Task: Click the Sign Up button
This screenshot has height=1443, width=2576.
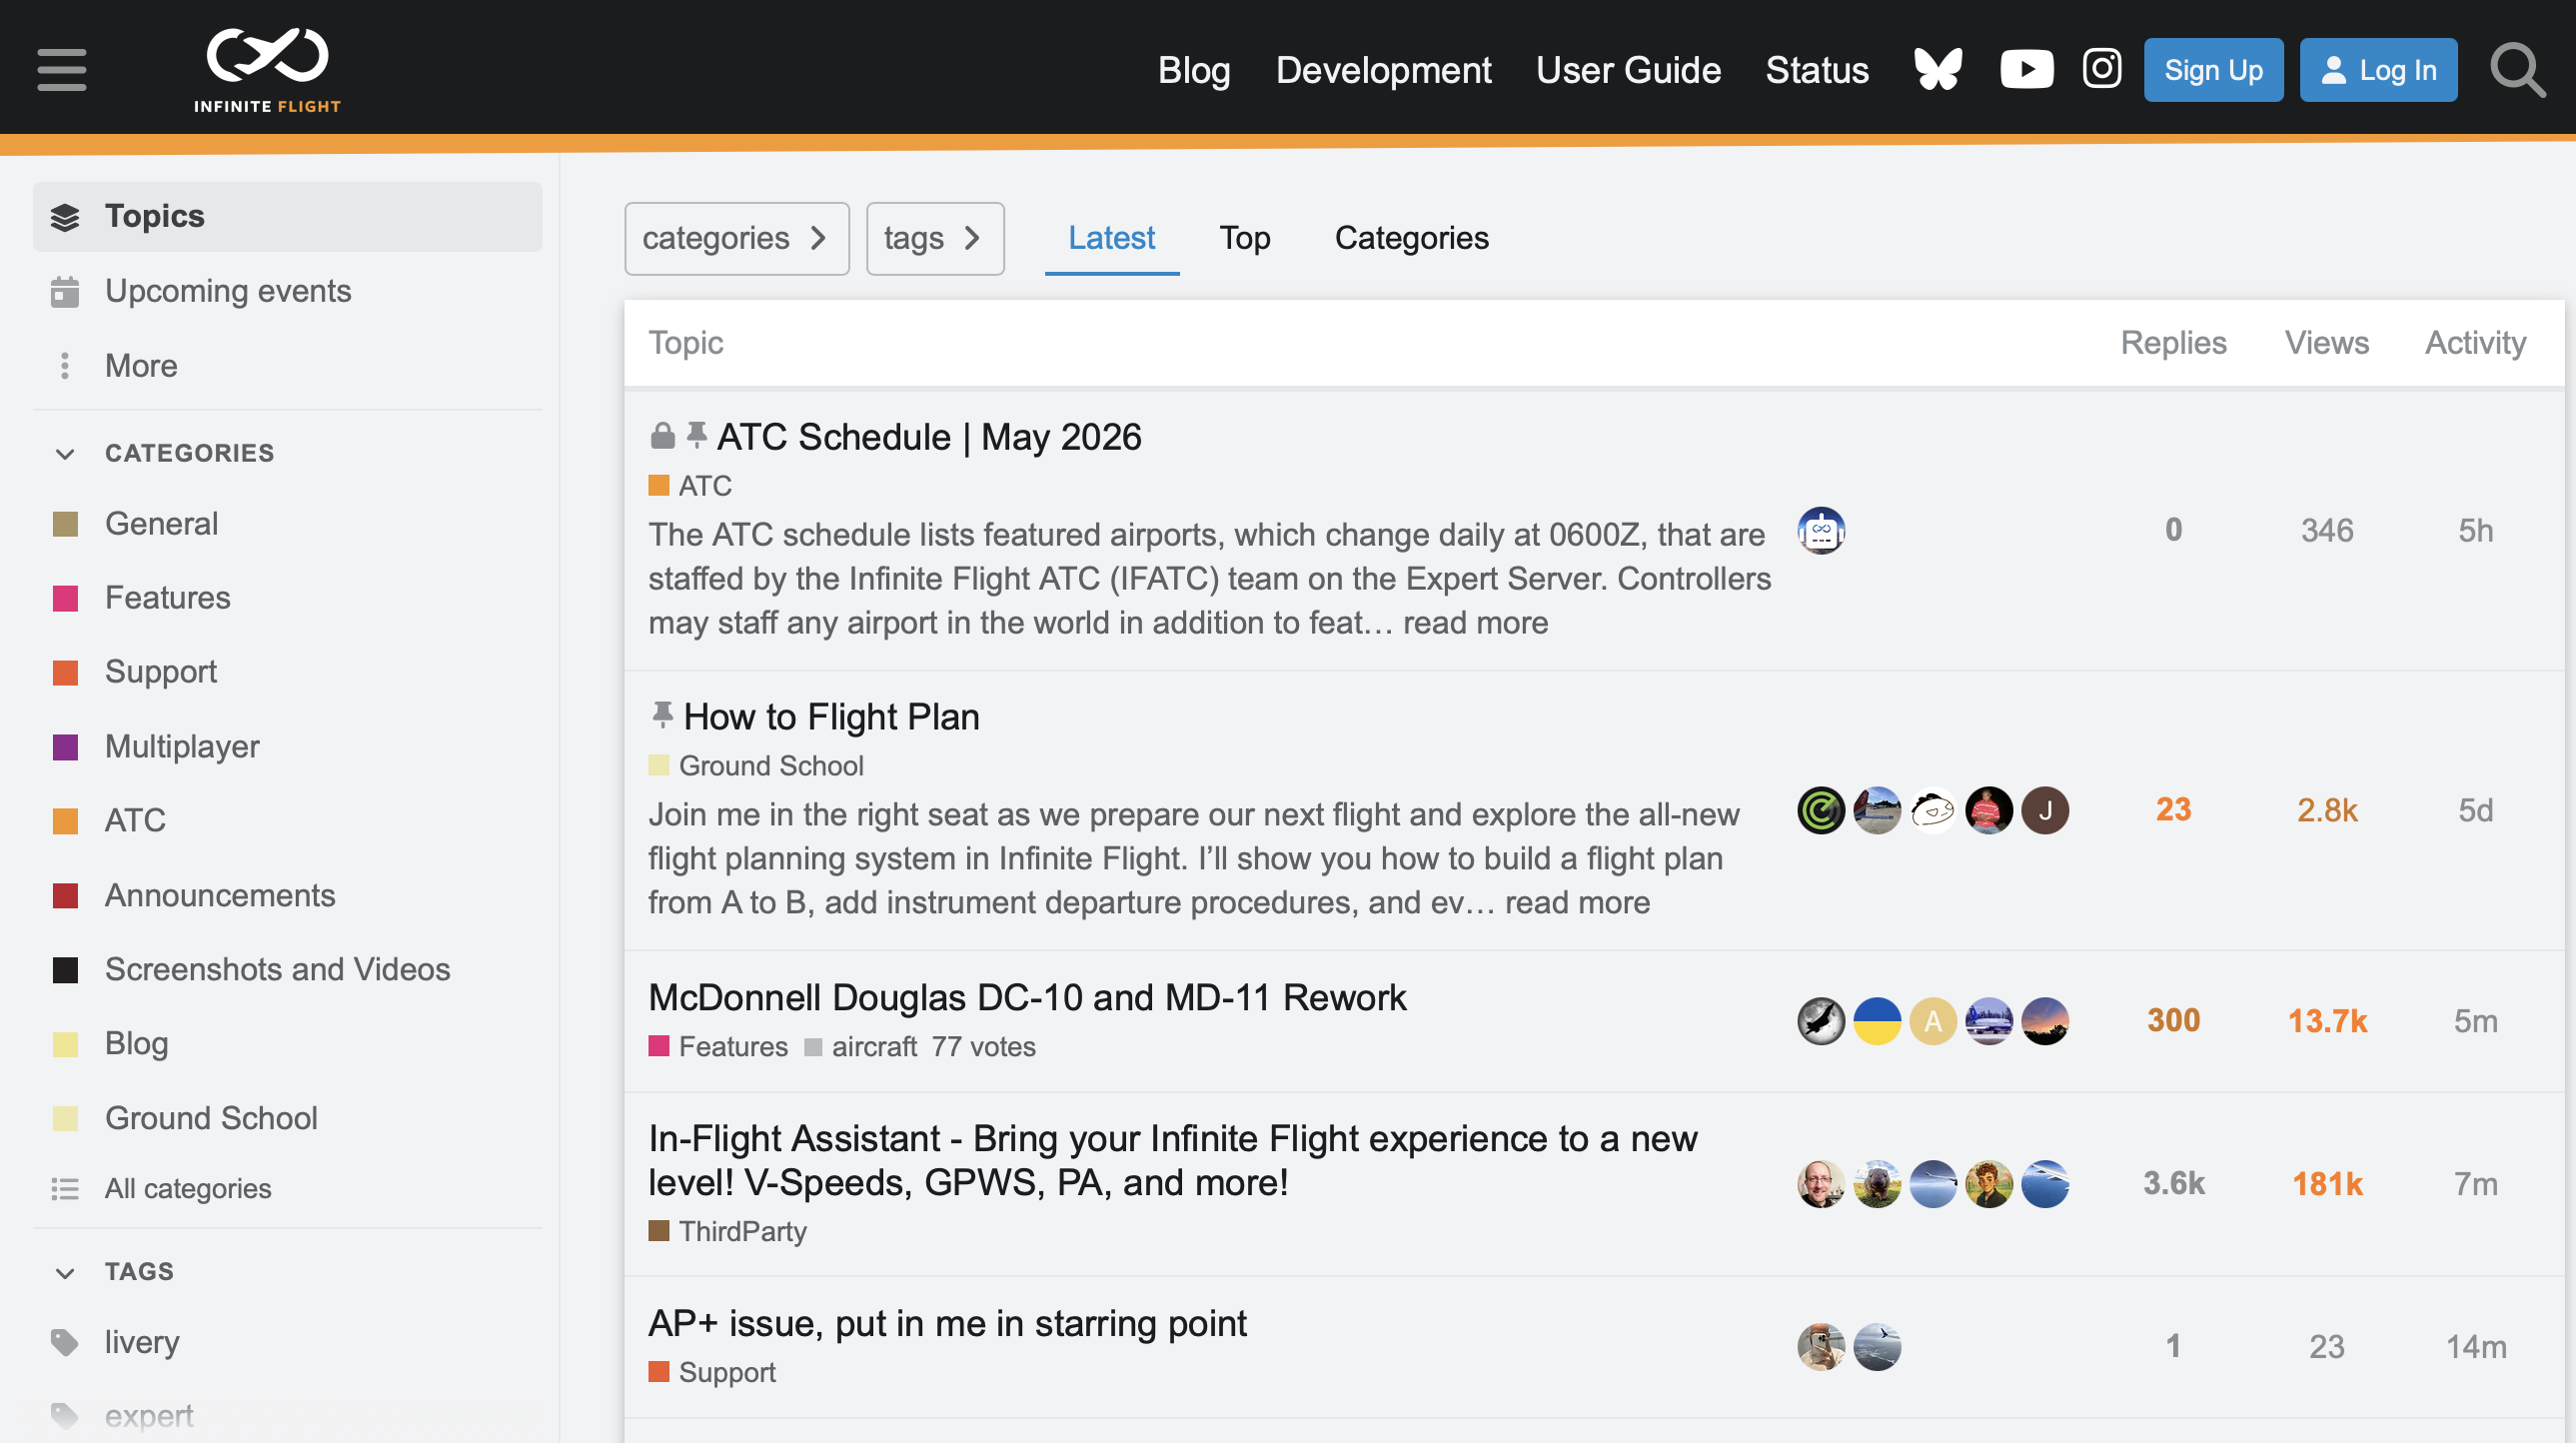Action: 2212,70
